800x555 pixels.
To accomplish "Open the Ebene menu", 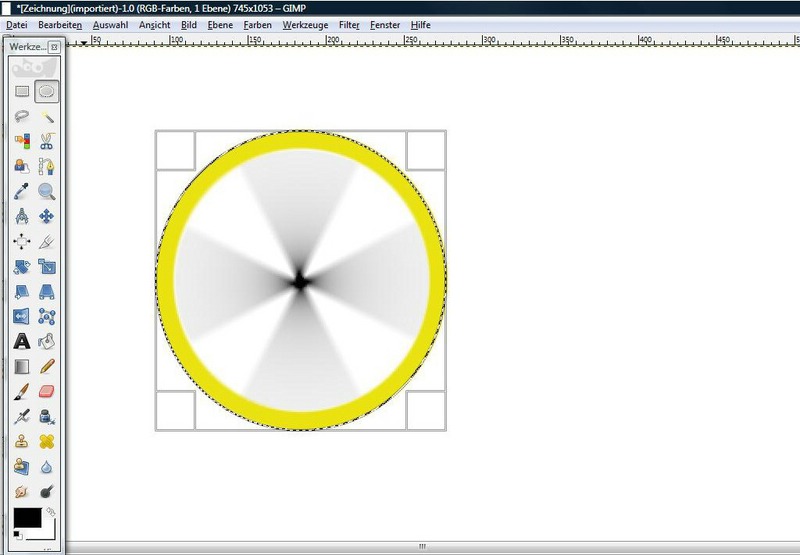I will [x=218, y=24].
